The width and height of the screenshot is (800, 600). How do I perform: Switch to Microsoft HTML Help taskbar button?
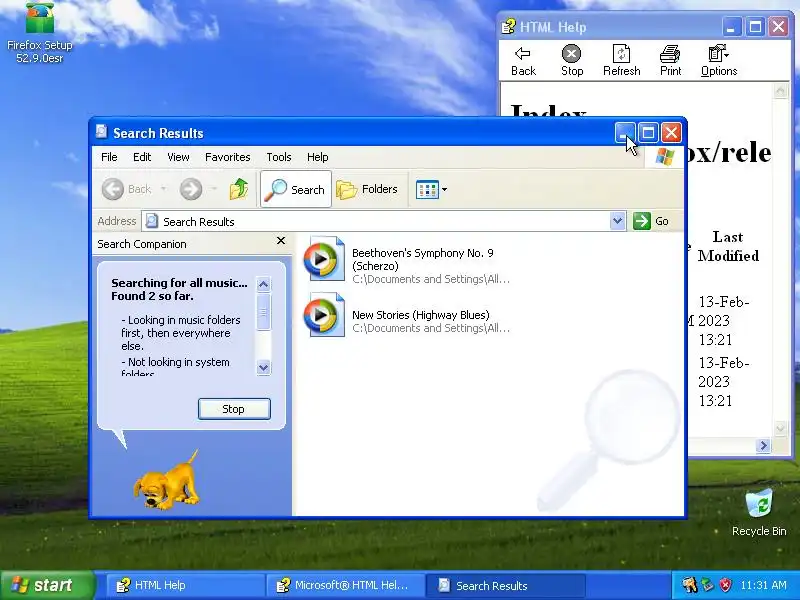point(344,585)
